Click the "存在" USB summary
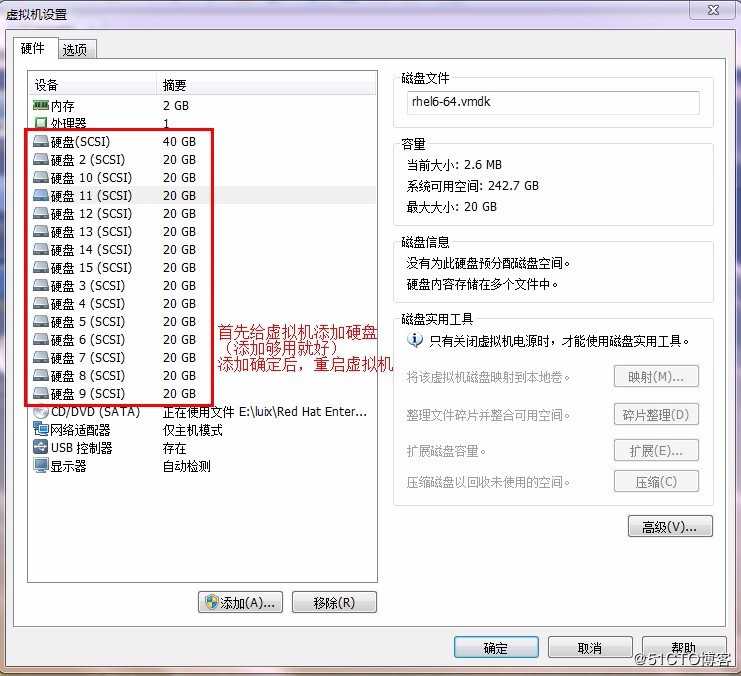This screenshot has width=741, height=676. click(174, 448)
